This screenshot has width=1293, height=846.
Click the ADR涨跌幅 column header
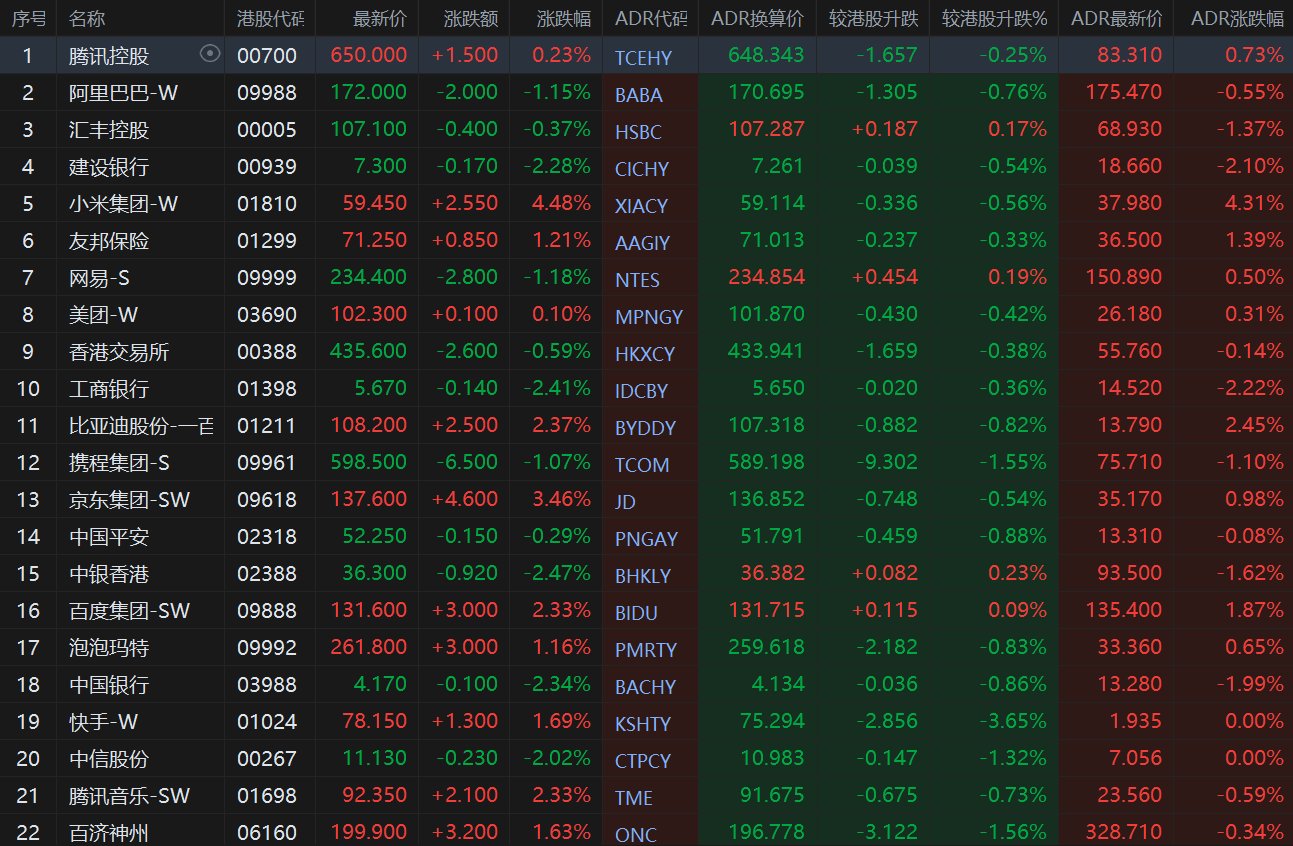[x=1237, y=19]
